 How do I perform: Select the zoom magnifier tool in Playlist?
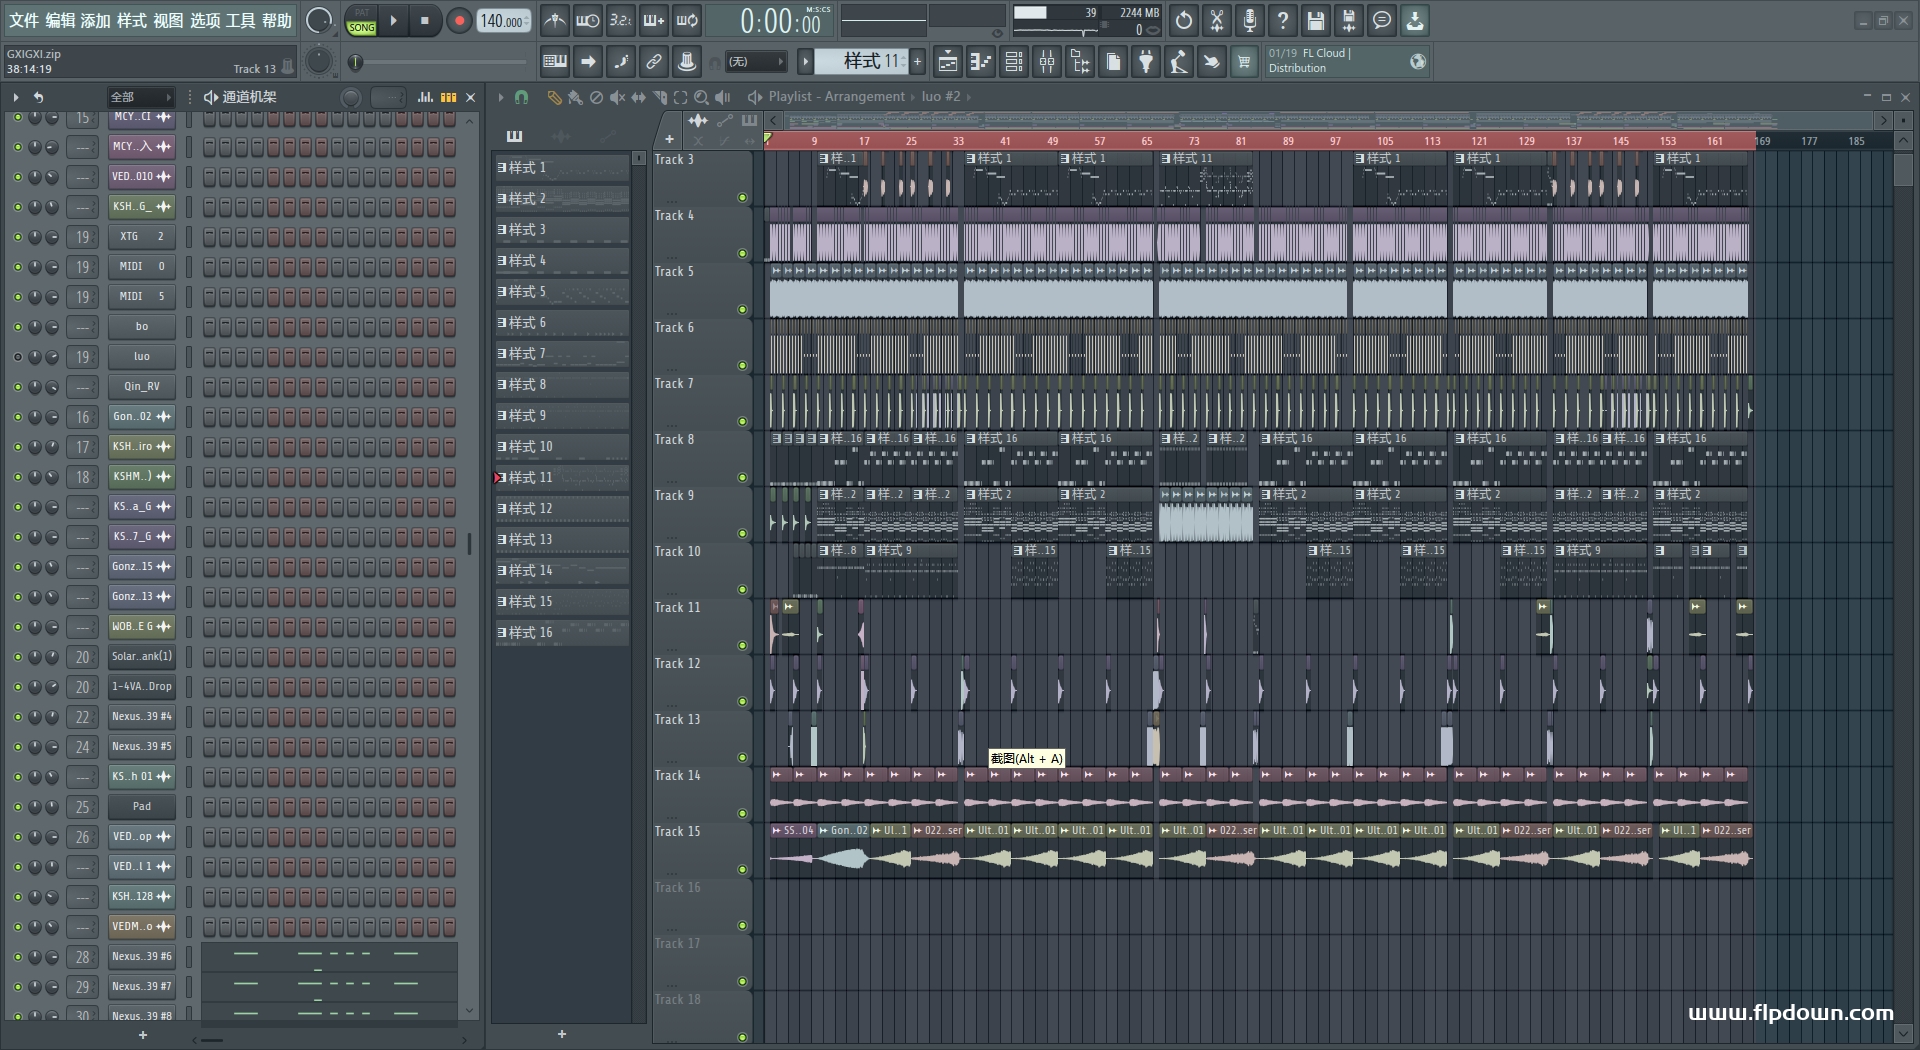701,97
